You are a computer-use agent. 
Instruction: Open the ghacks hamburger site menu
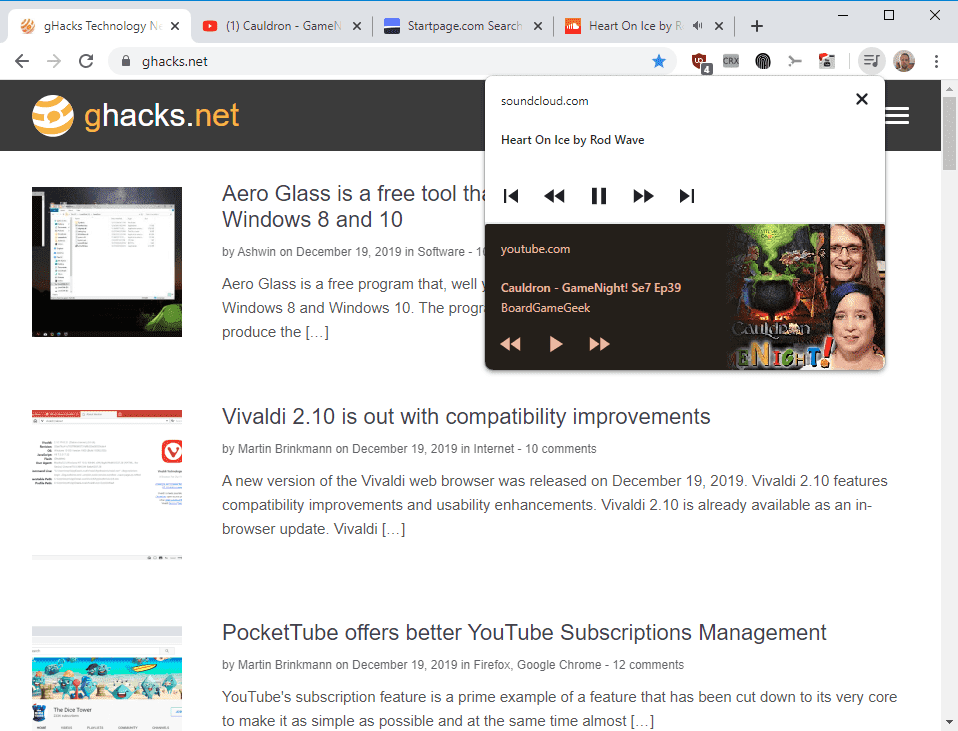(x=897, y=116)
